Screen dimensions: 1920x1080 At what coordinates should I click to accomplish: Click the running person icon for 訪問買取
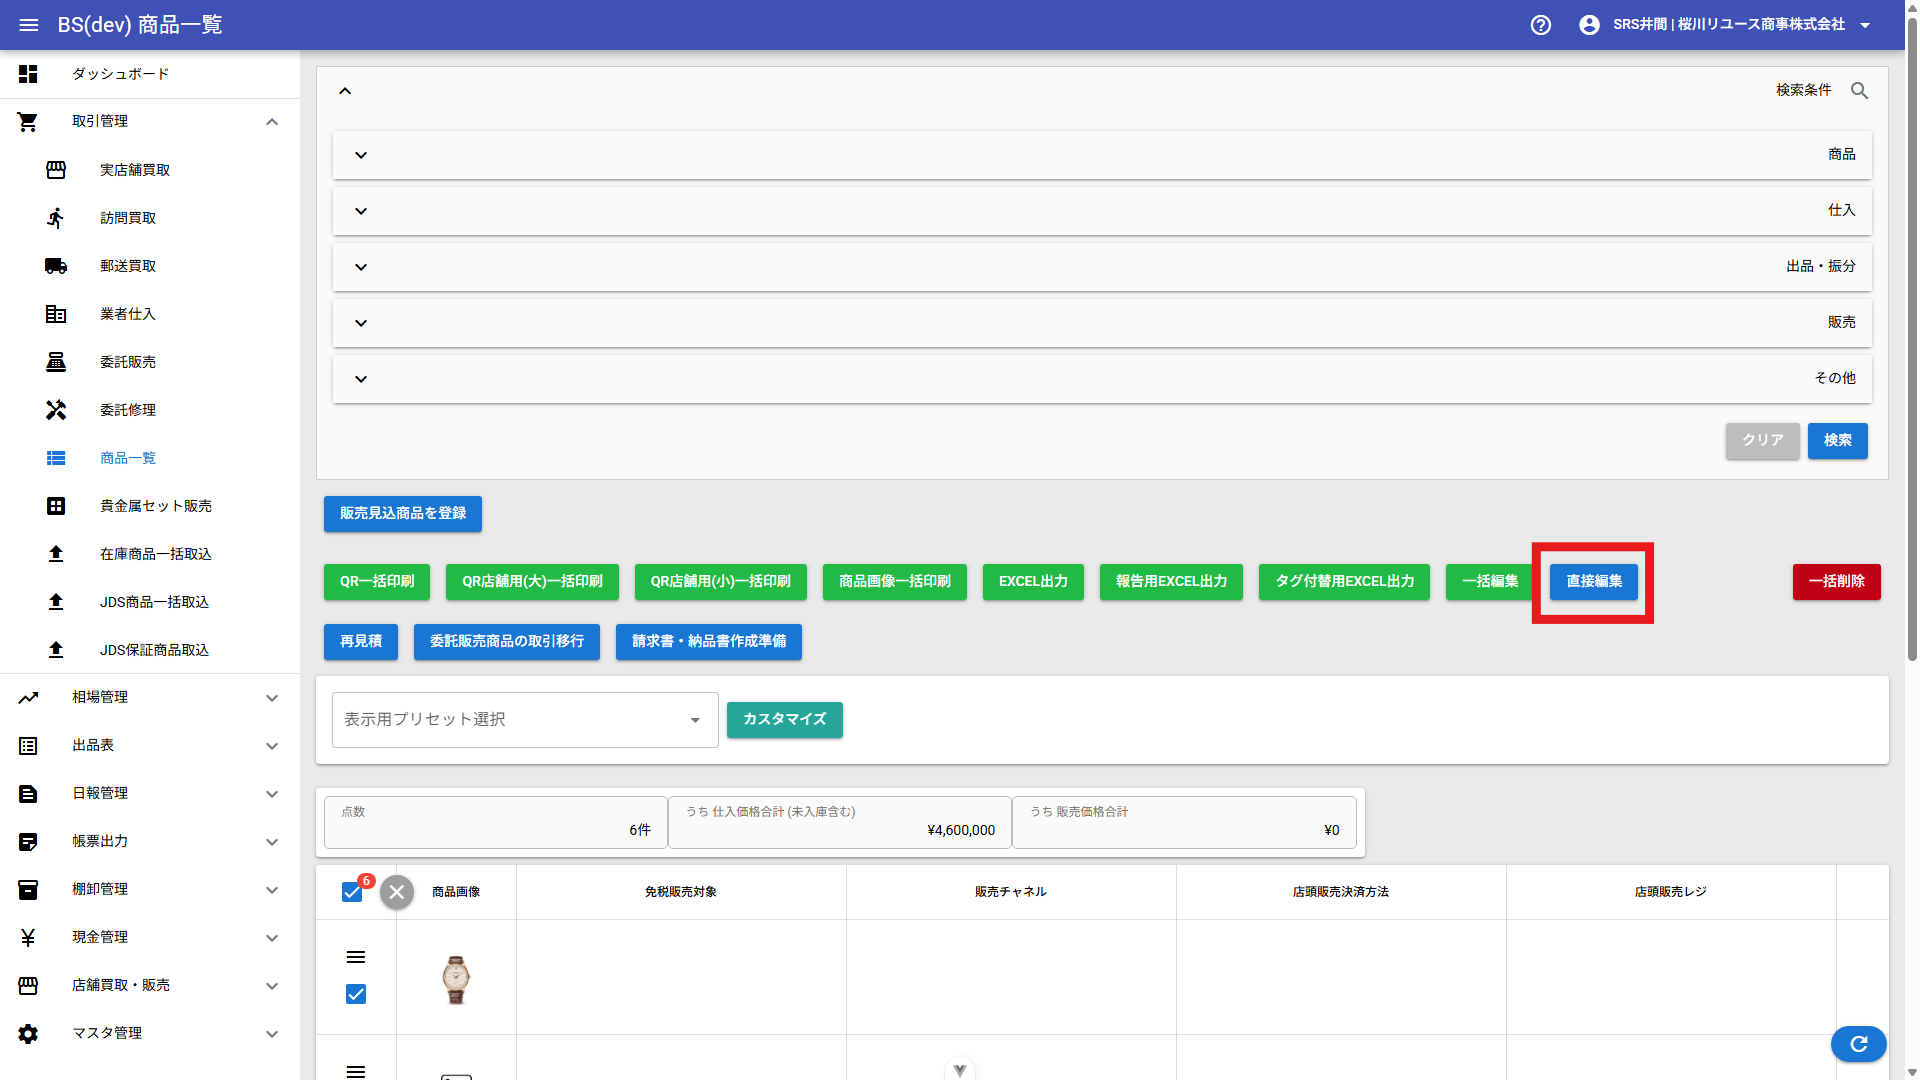[x=56, y=218]
